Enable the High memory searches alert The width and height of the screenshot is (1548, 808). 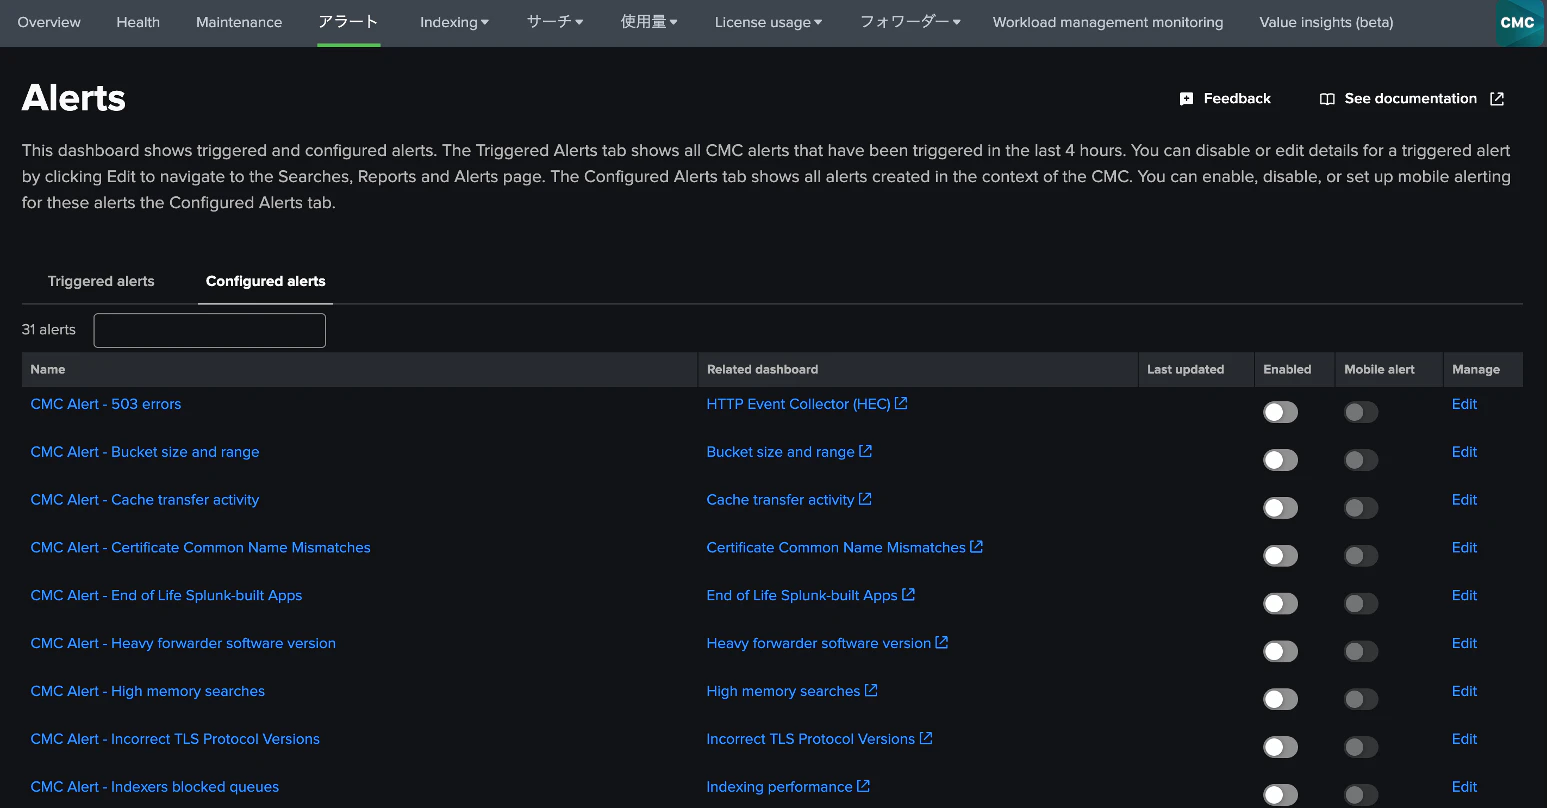[x=1280, y=700]
